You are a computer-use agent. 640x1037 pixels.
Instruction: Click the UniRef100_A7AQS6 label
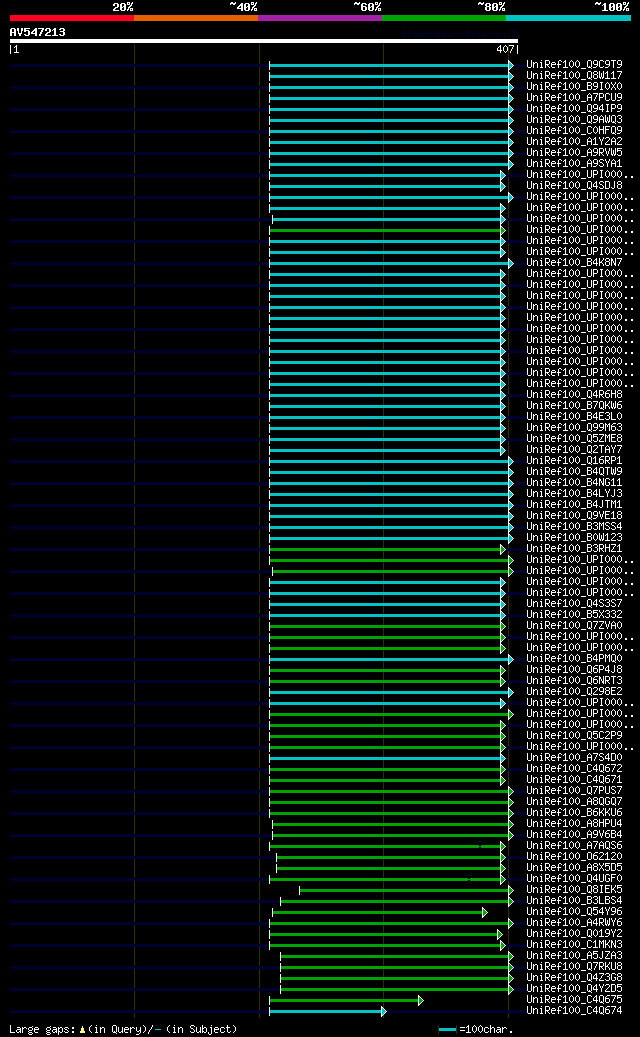coord(574,846)
